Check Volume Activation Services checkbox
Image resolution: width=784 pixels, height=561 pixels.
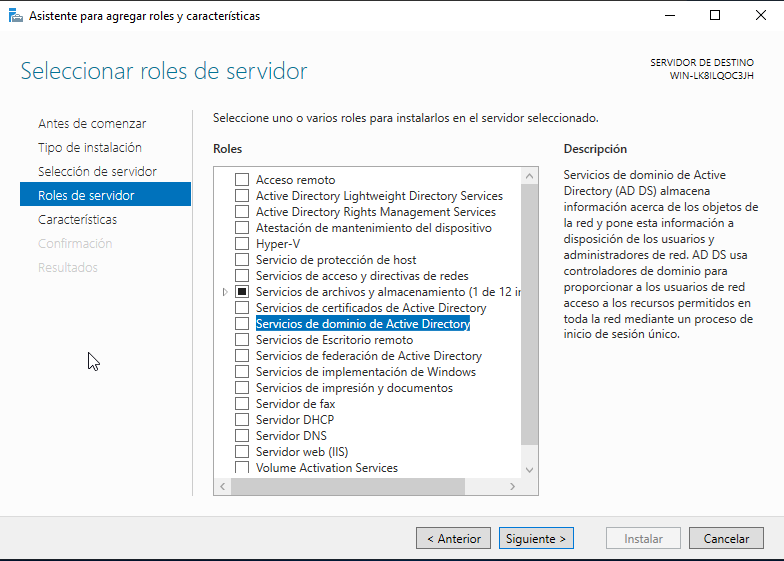click(242, 468)
